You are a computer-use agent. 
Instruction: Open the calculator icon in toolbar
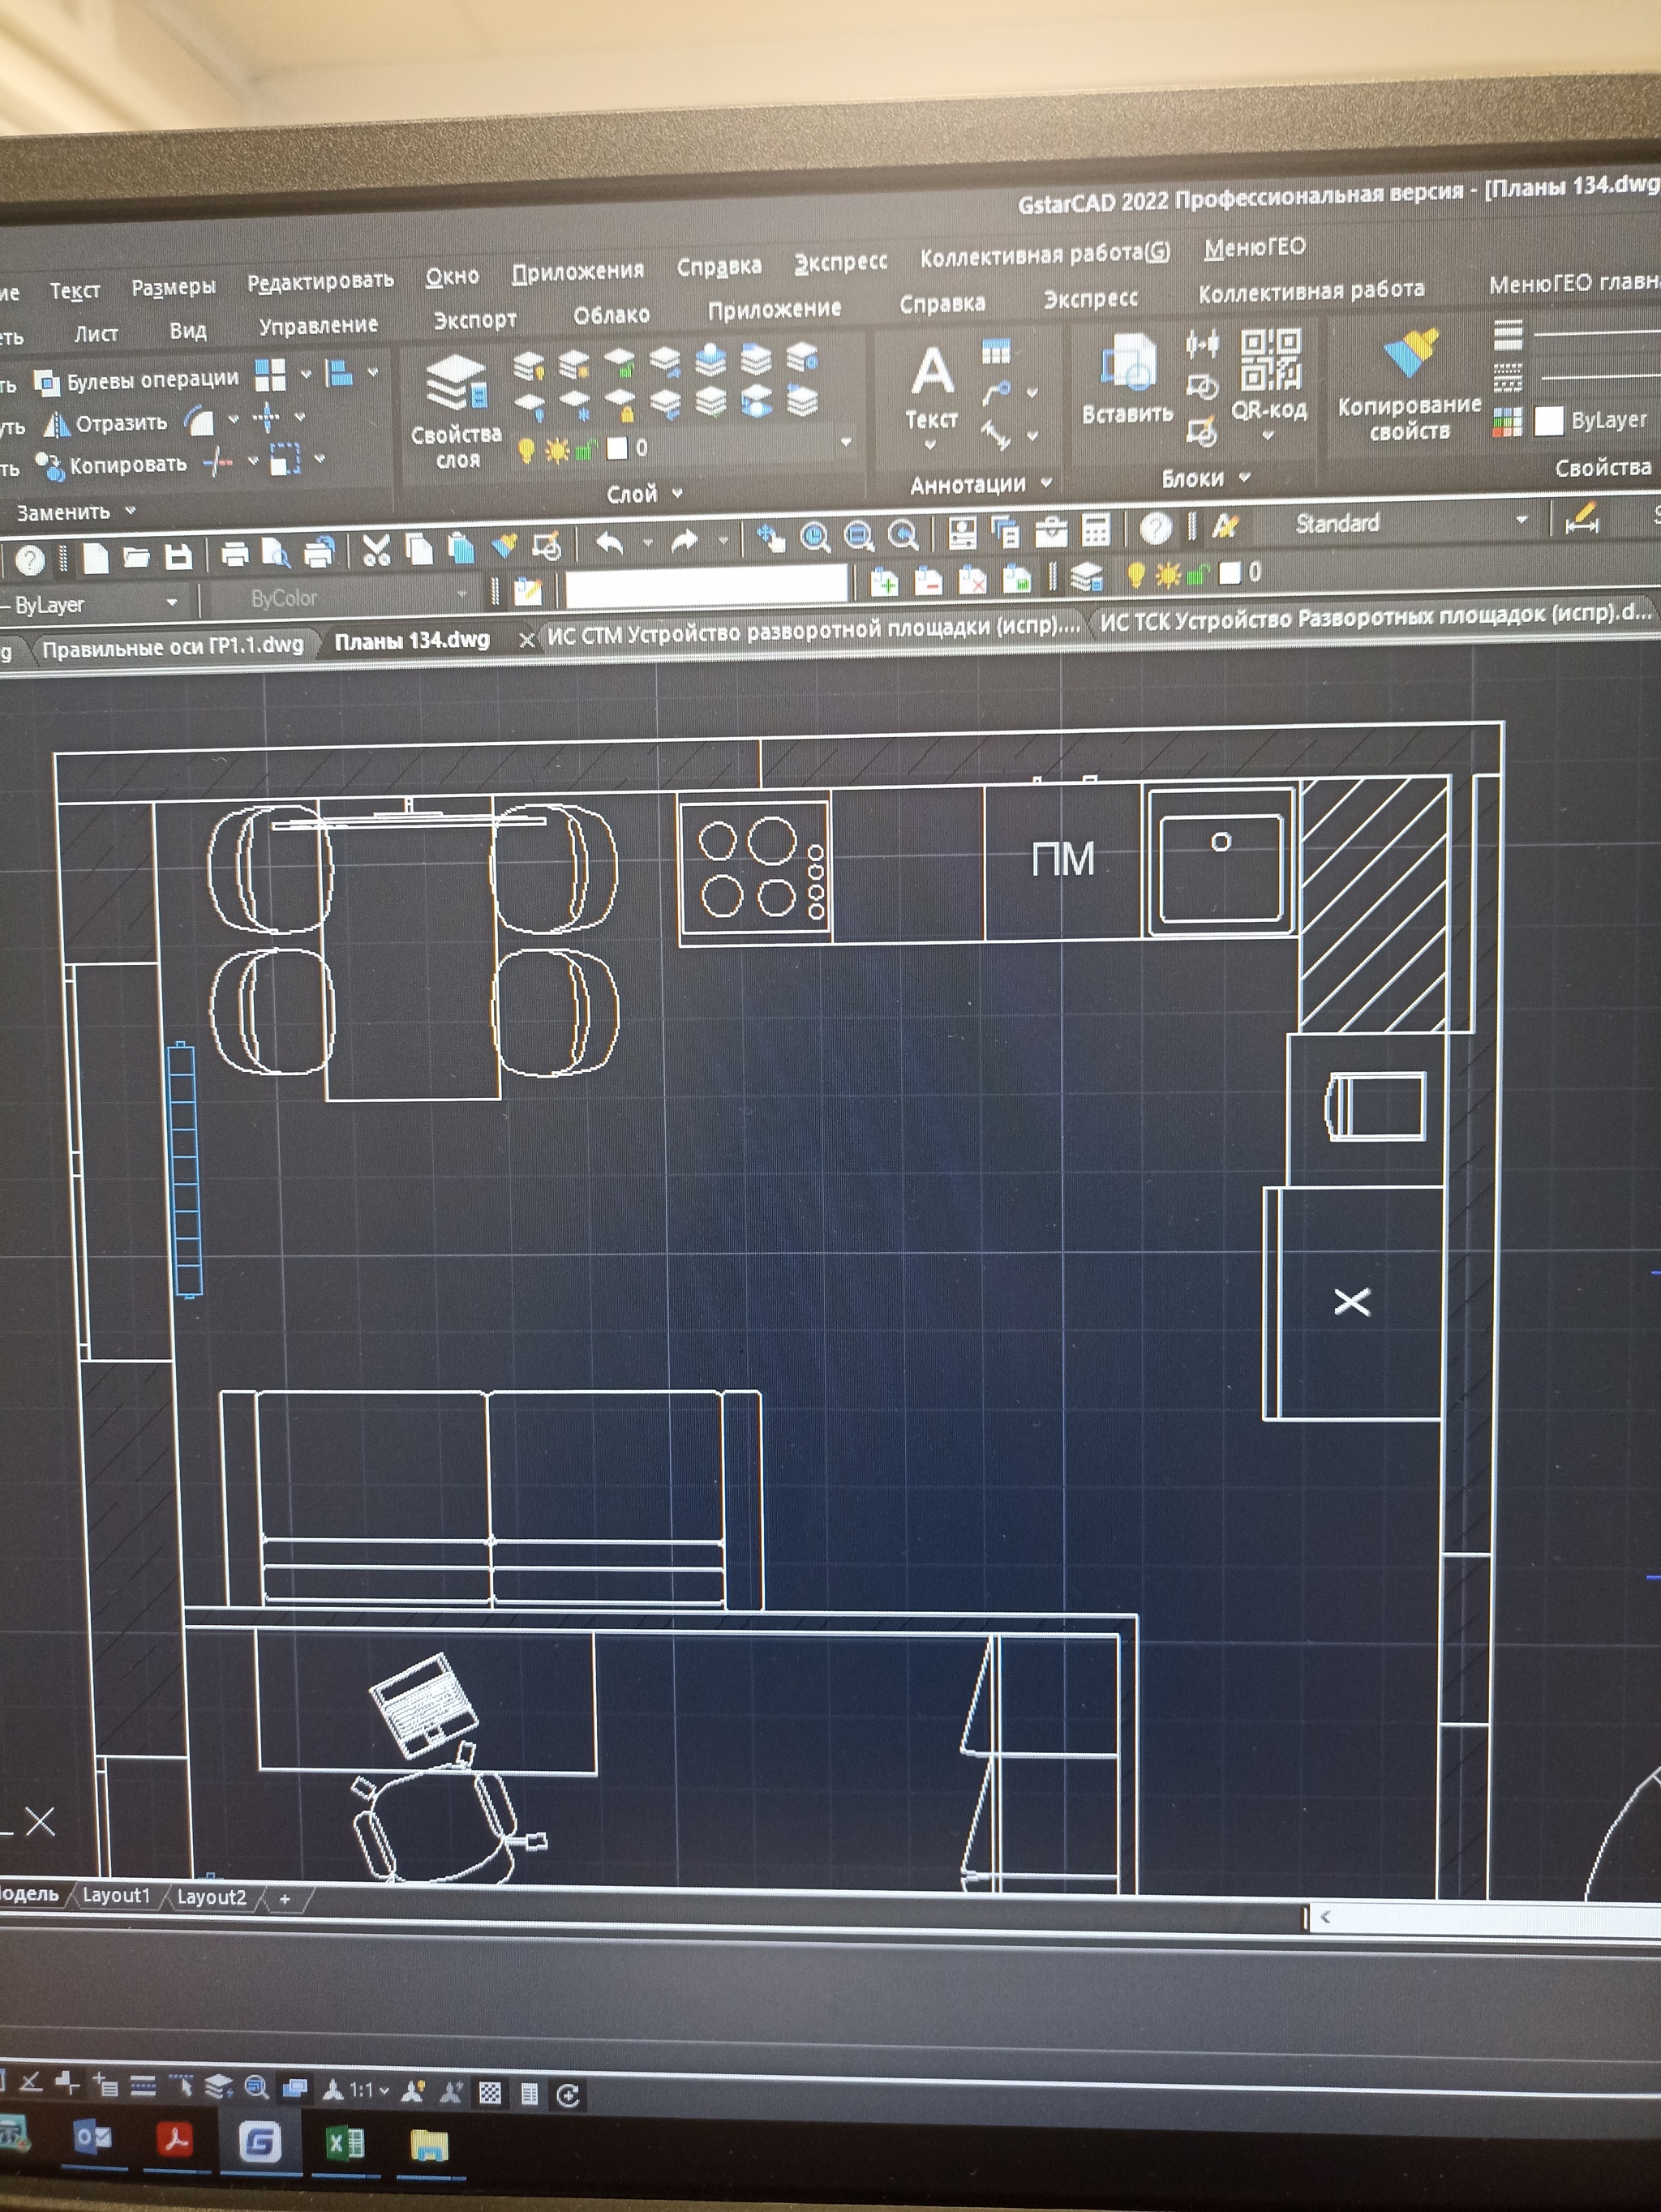pyautogui.click(x=1096, y=530)
